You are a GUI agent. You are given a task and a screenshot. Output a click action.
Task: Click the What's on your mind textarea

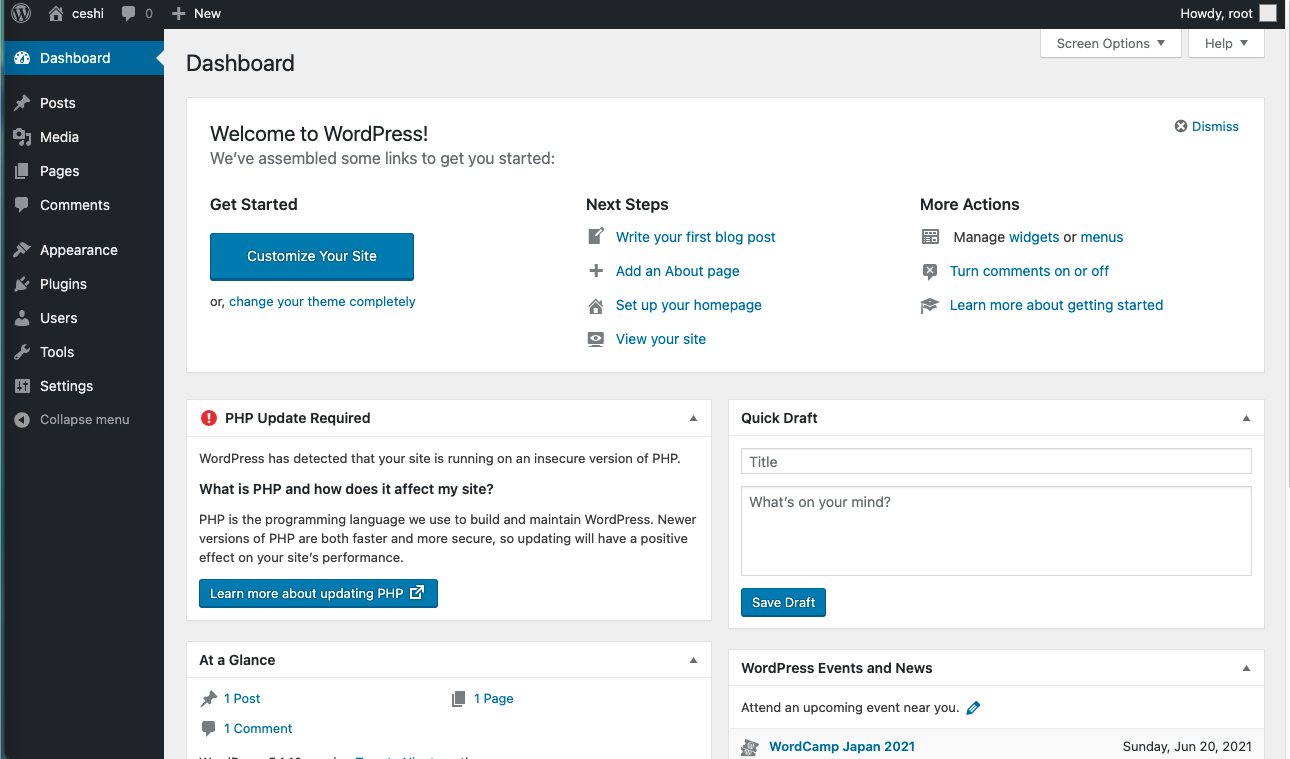coord(996,531)
